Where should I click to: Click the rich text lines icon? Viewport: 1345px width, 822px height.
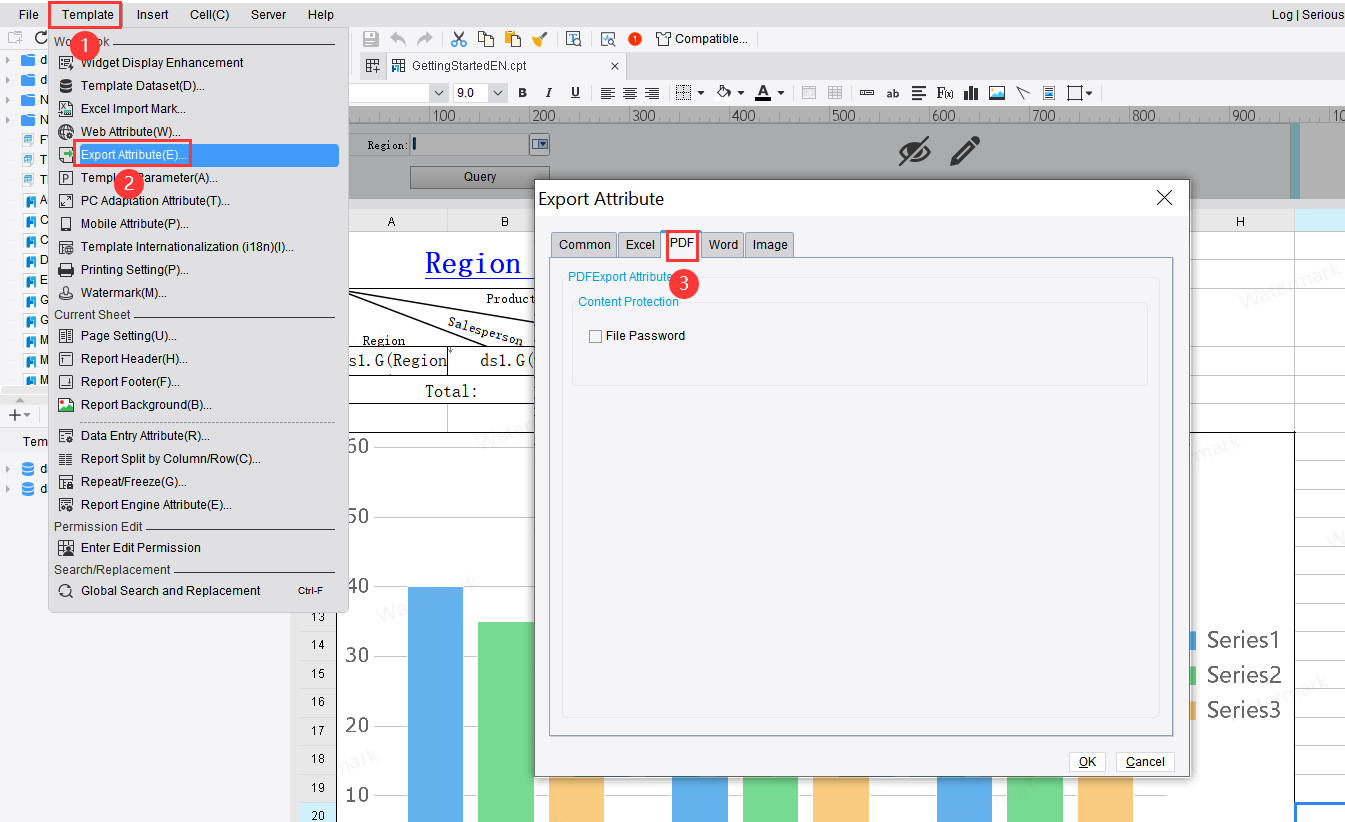click(x=919, y=93)
